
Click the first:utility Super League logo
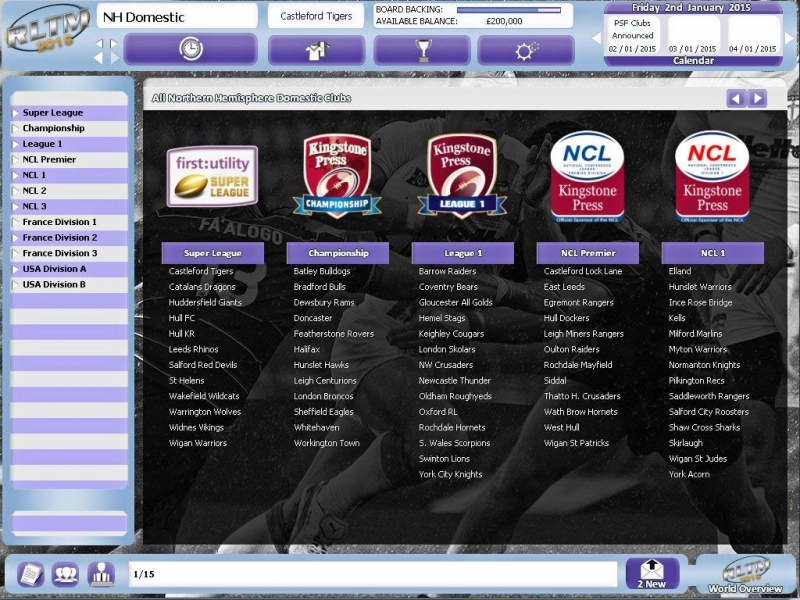tap(212, 176)
